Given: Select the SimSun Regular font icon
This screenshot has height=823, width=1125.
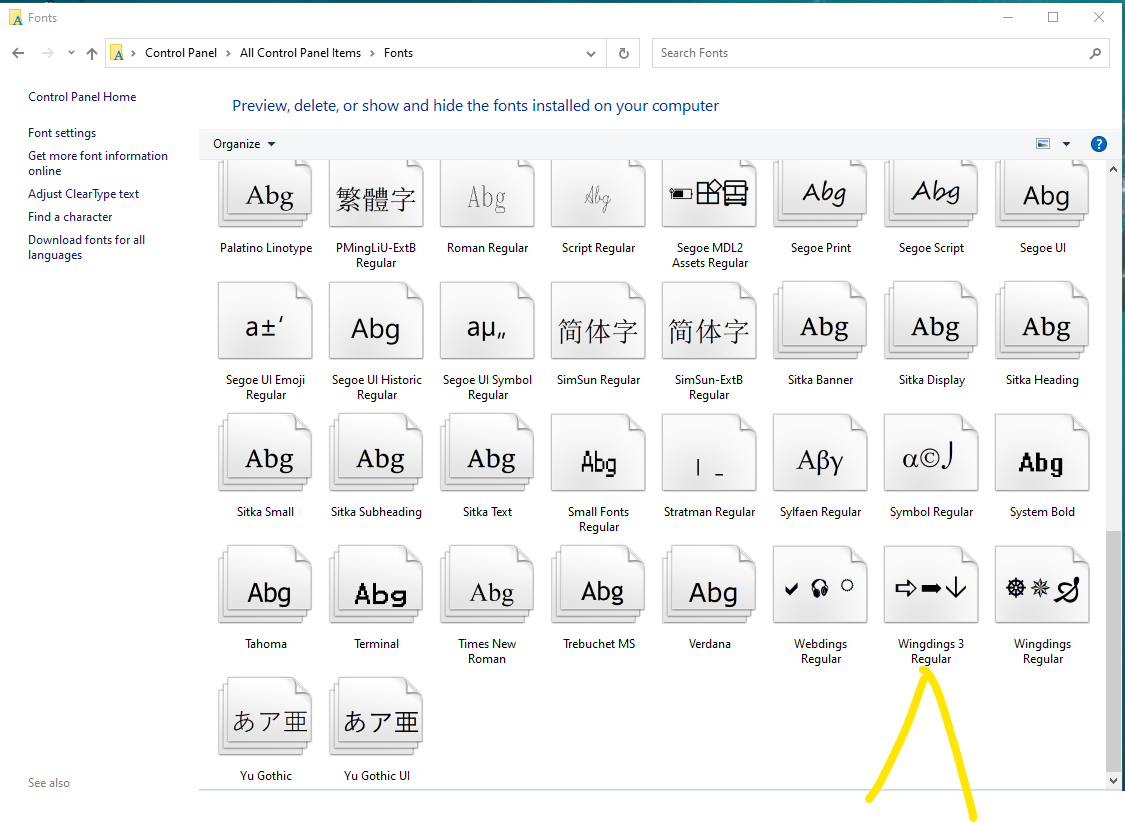Looking at the screenshot, I should [x=598, y=321].
